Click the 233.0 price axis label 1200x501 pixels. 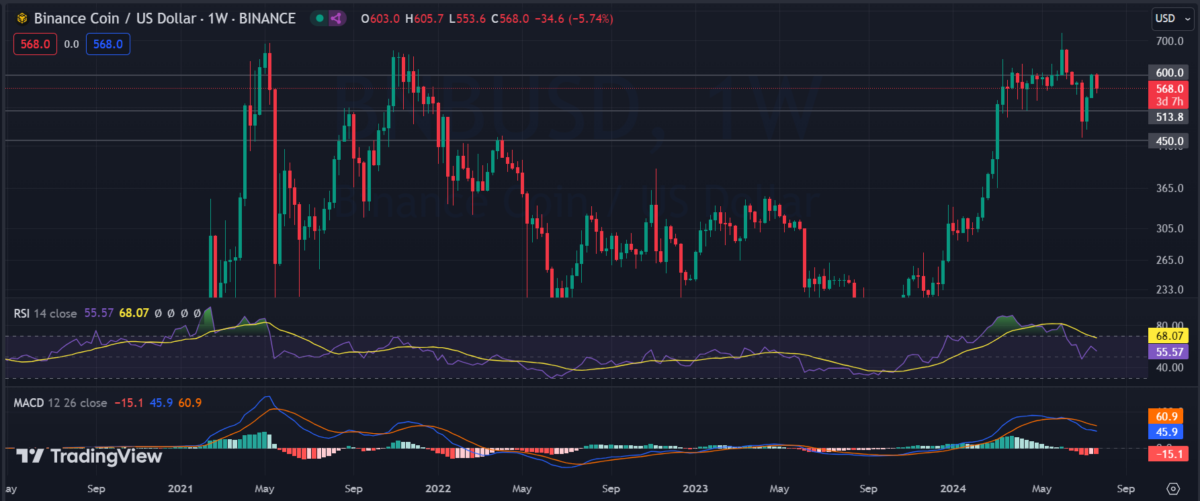click(x=1168, y=289)
